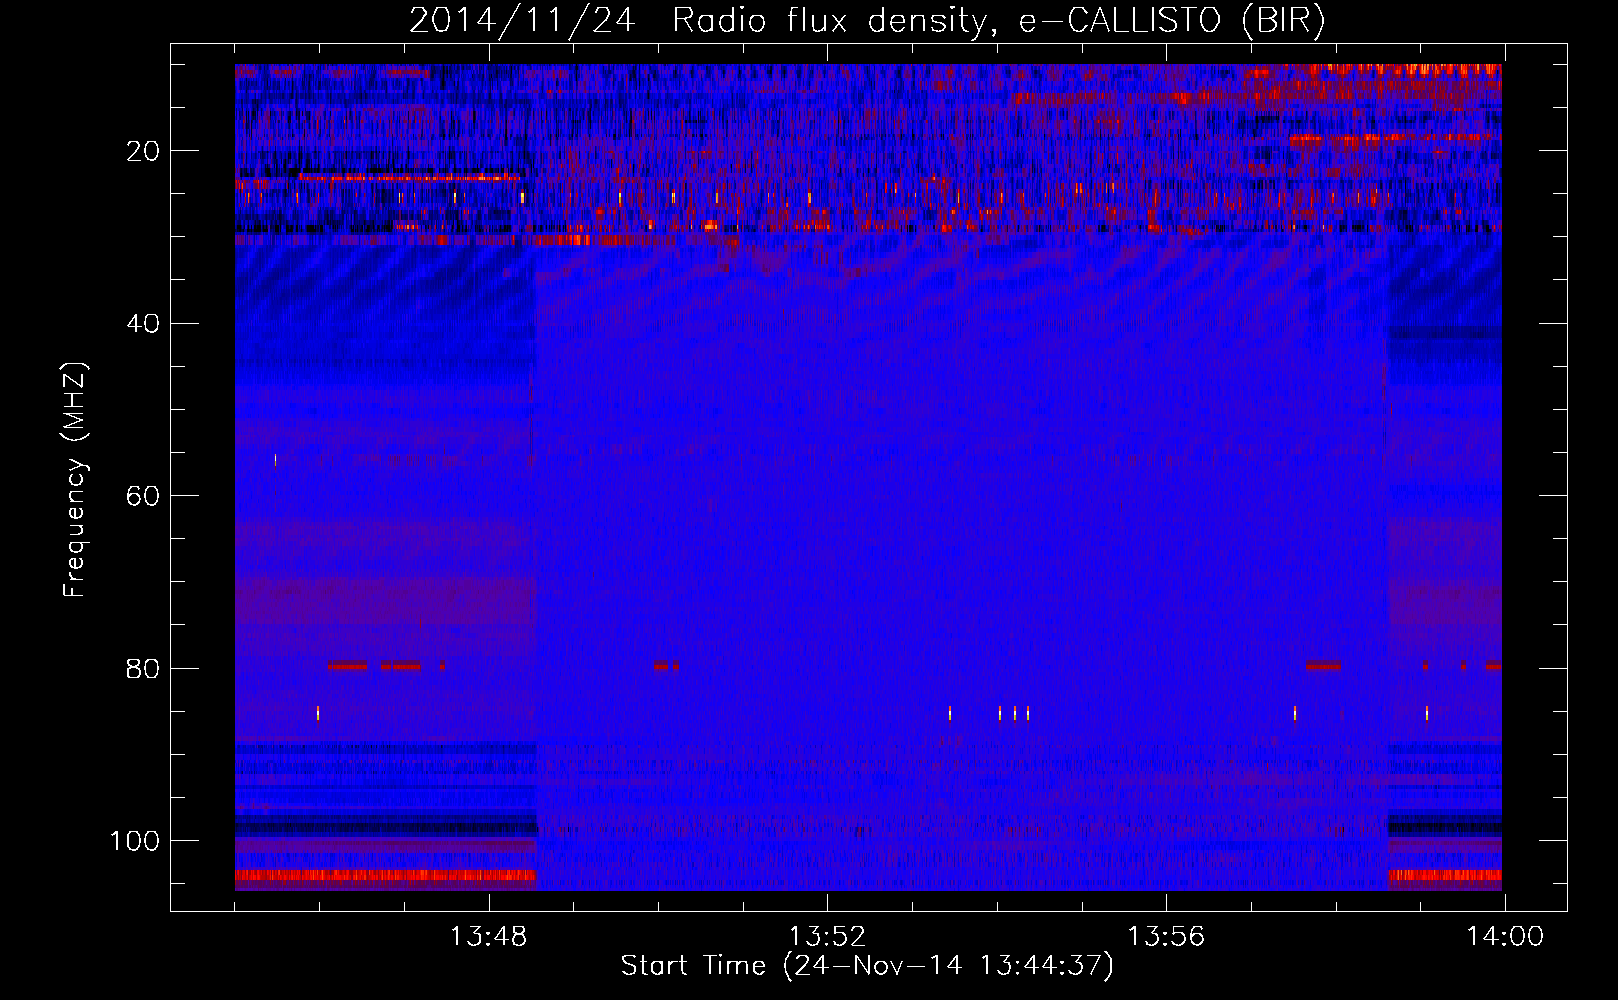Viewport: 1618px width, 1000px height.
Task: Click the 40 MHz frequency tick label
Action: (x=144, y=324)
